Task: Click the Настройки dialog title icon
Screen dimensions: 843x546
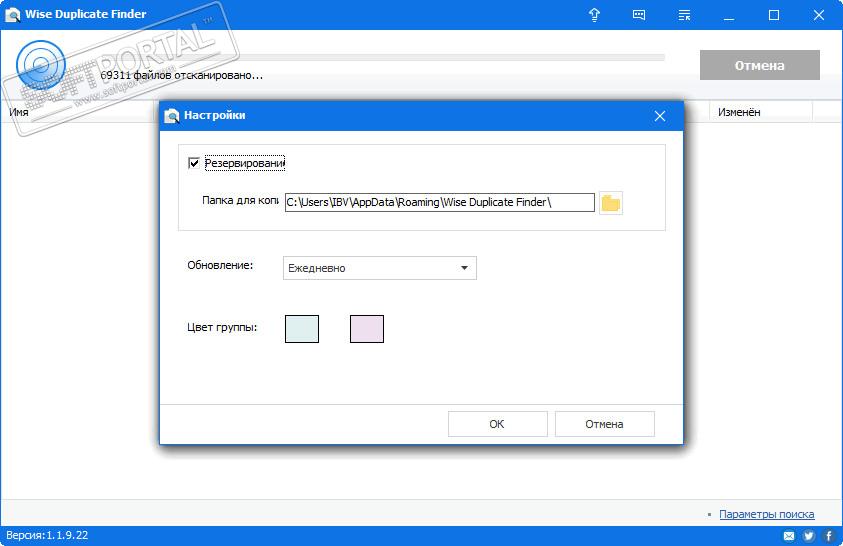Action: click(x=172, y=116)
